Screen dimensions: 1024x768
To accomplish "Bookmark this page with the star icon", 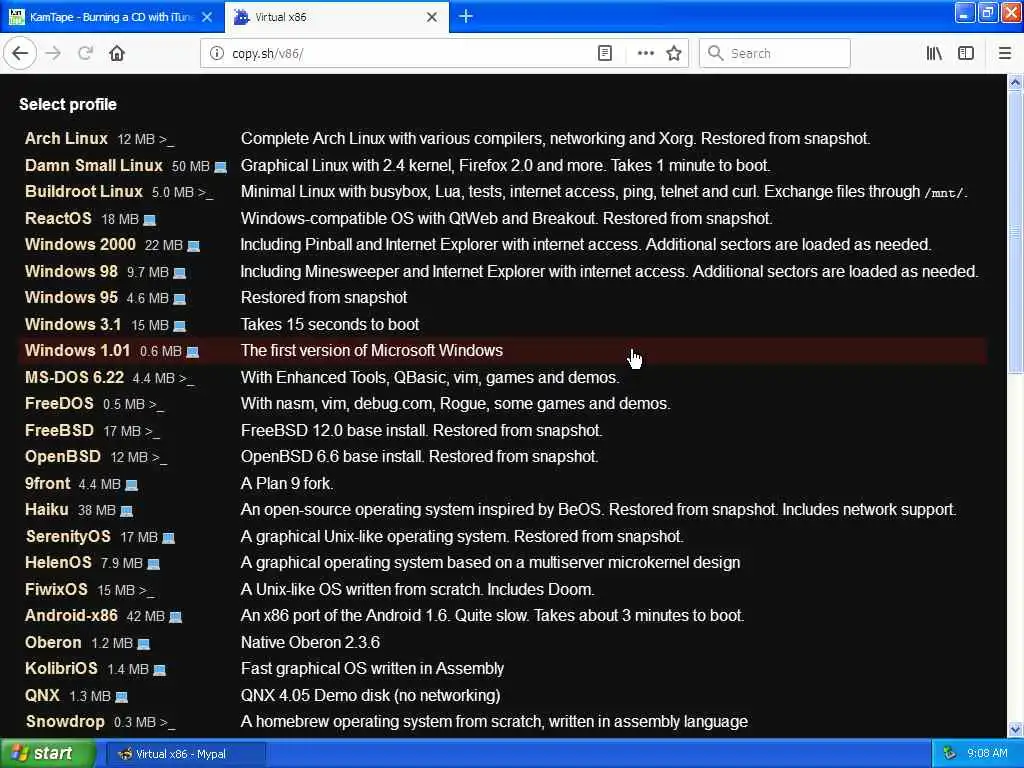I will tap(674, 53).
